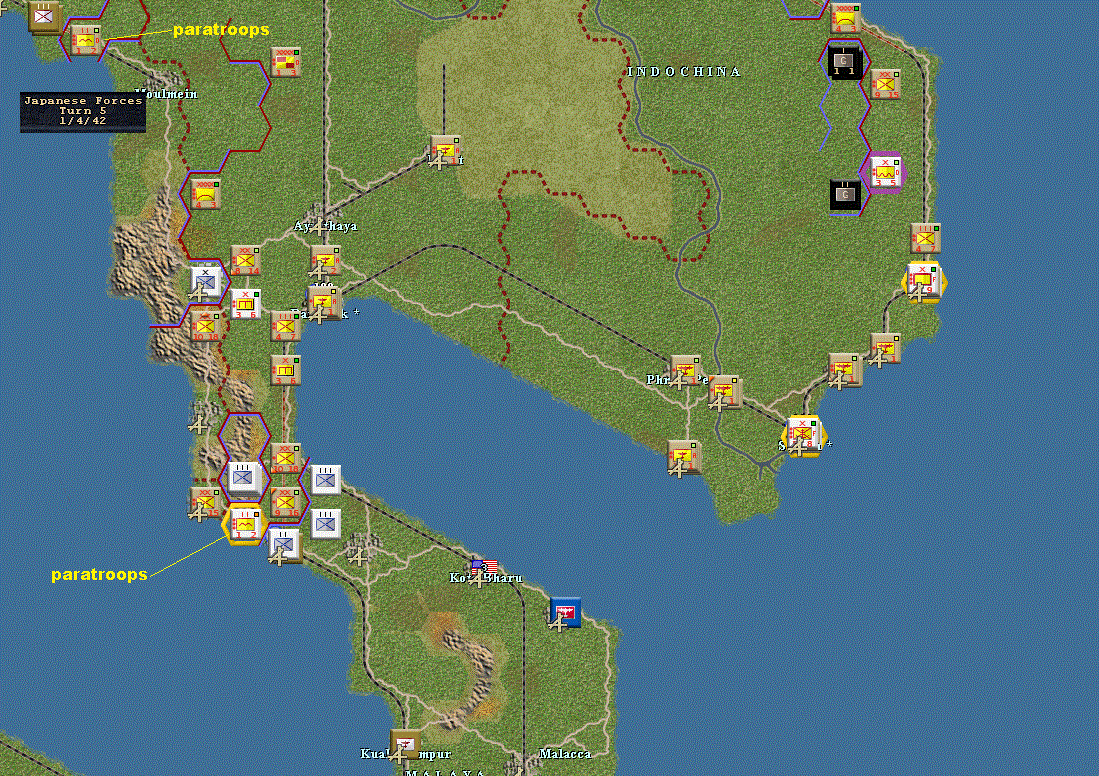This screenshot has height=776, width=1099.
Task: Click the Malacca city label
Action: click(565, 754)
